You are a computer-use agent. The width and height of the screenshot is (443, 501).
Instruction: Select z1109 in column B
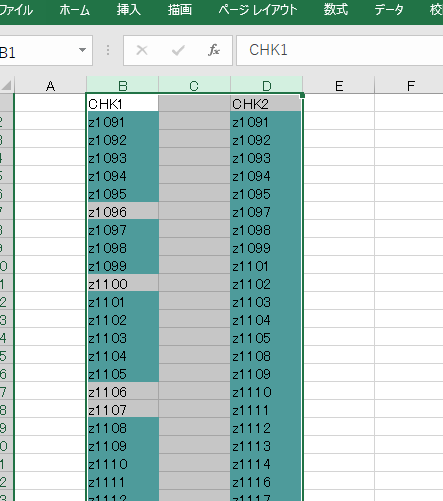pos(123,446)
